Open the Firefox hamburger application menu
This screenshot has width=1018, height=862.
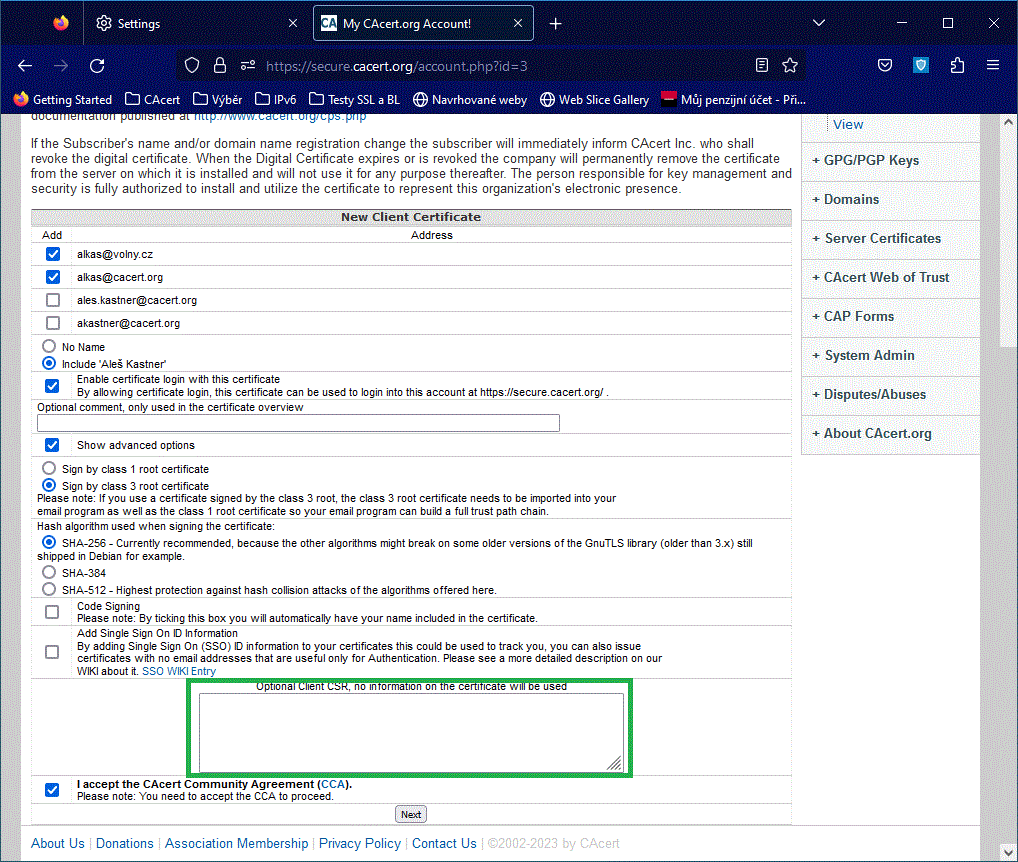pyautogui.click(x=993, y=66)
